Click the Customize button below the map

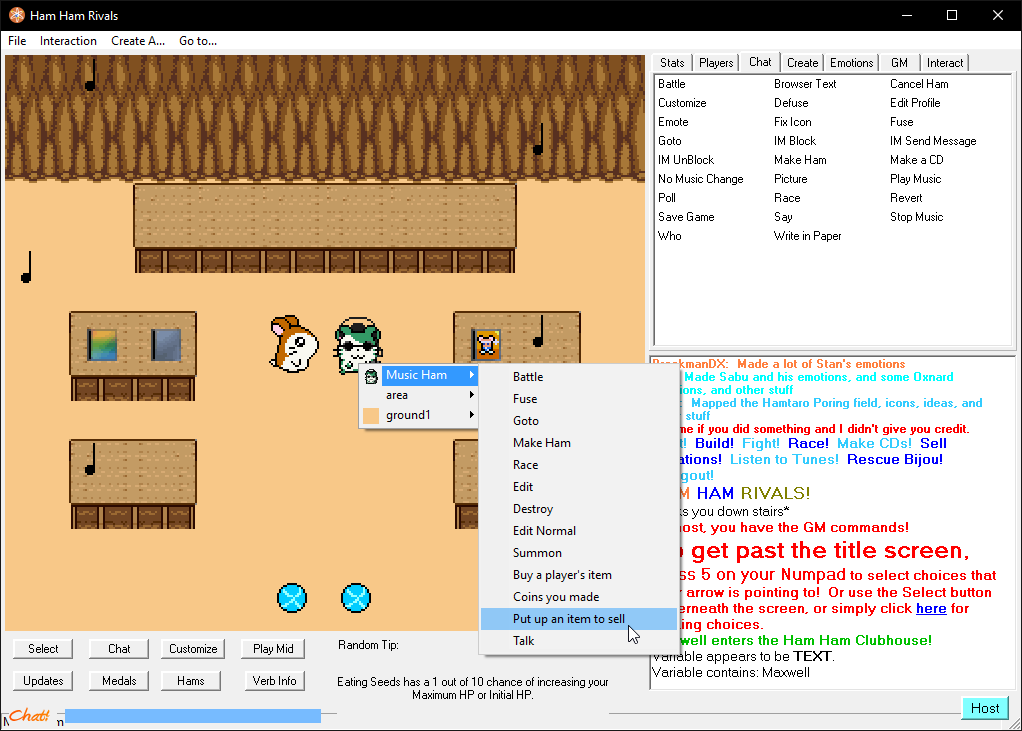[x=193, y=649]
